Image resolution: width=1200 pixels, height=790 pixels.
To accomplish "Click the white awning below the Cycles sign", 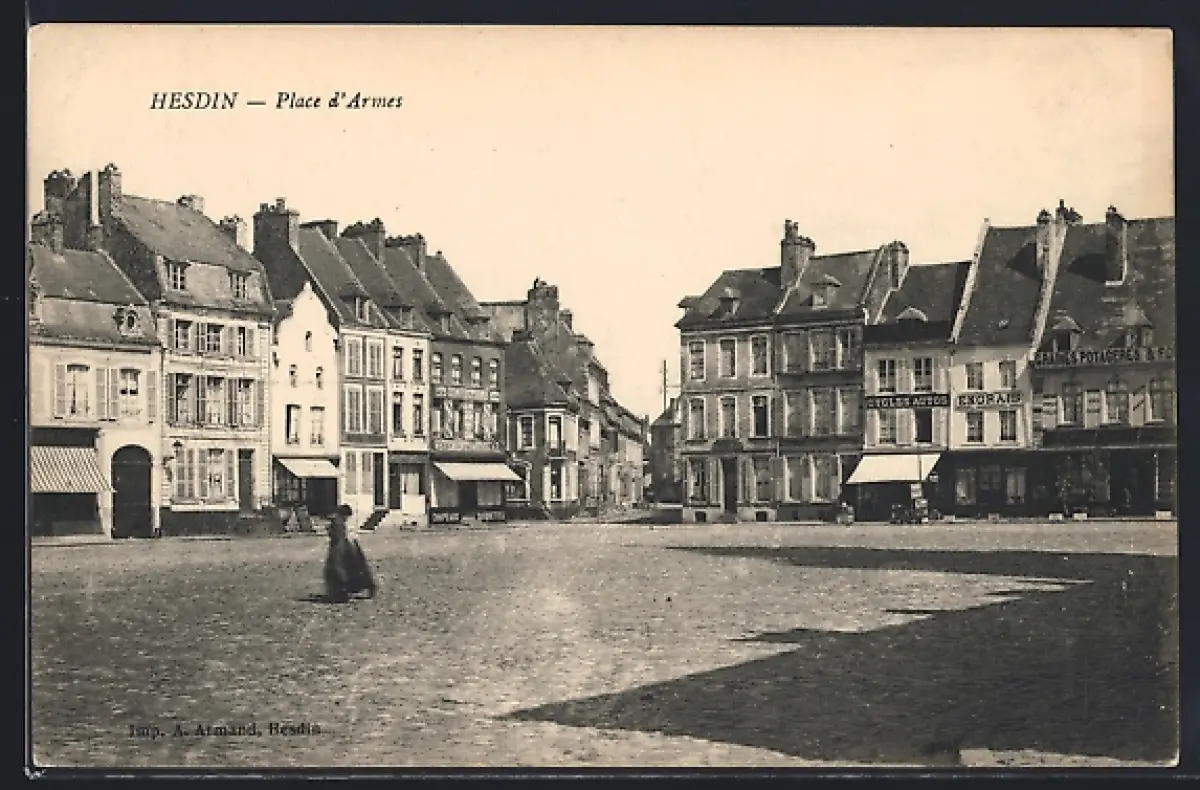I will pyautogui.click(x=892, y=468).
